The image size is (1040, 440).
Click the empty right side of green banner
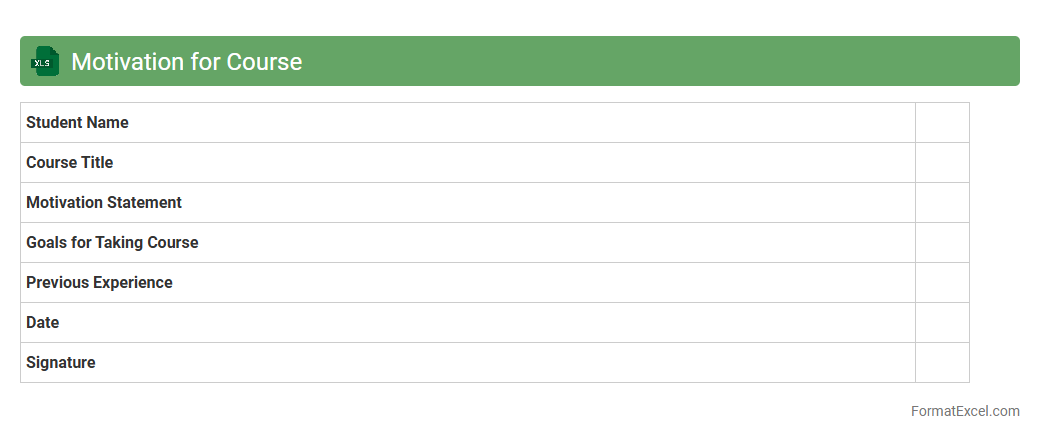pos(700,62)
